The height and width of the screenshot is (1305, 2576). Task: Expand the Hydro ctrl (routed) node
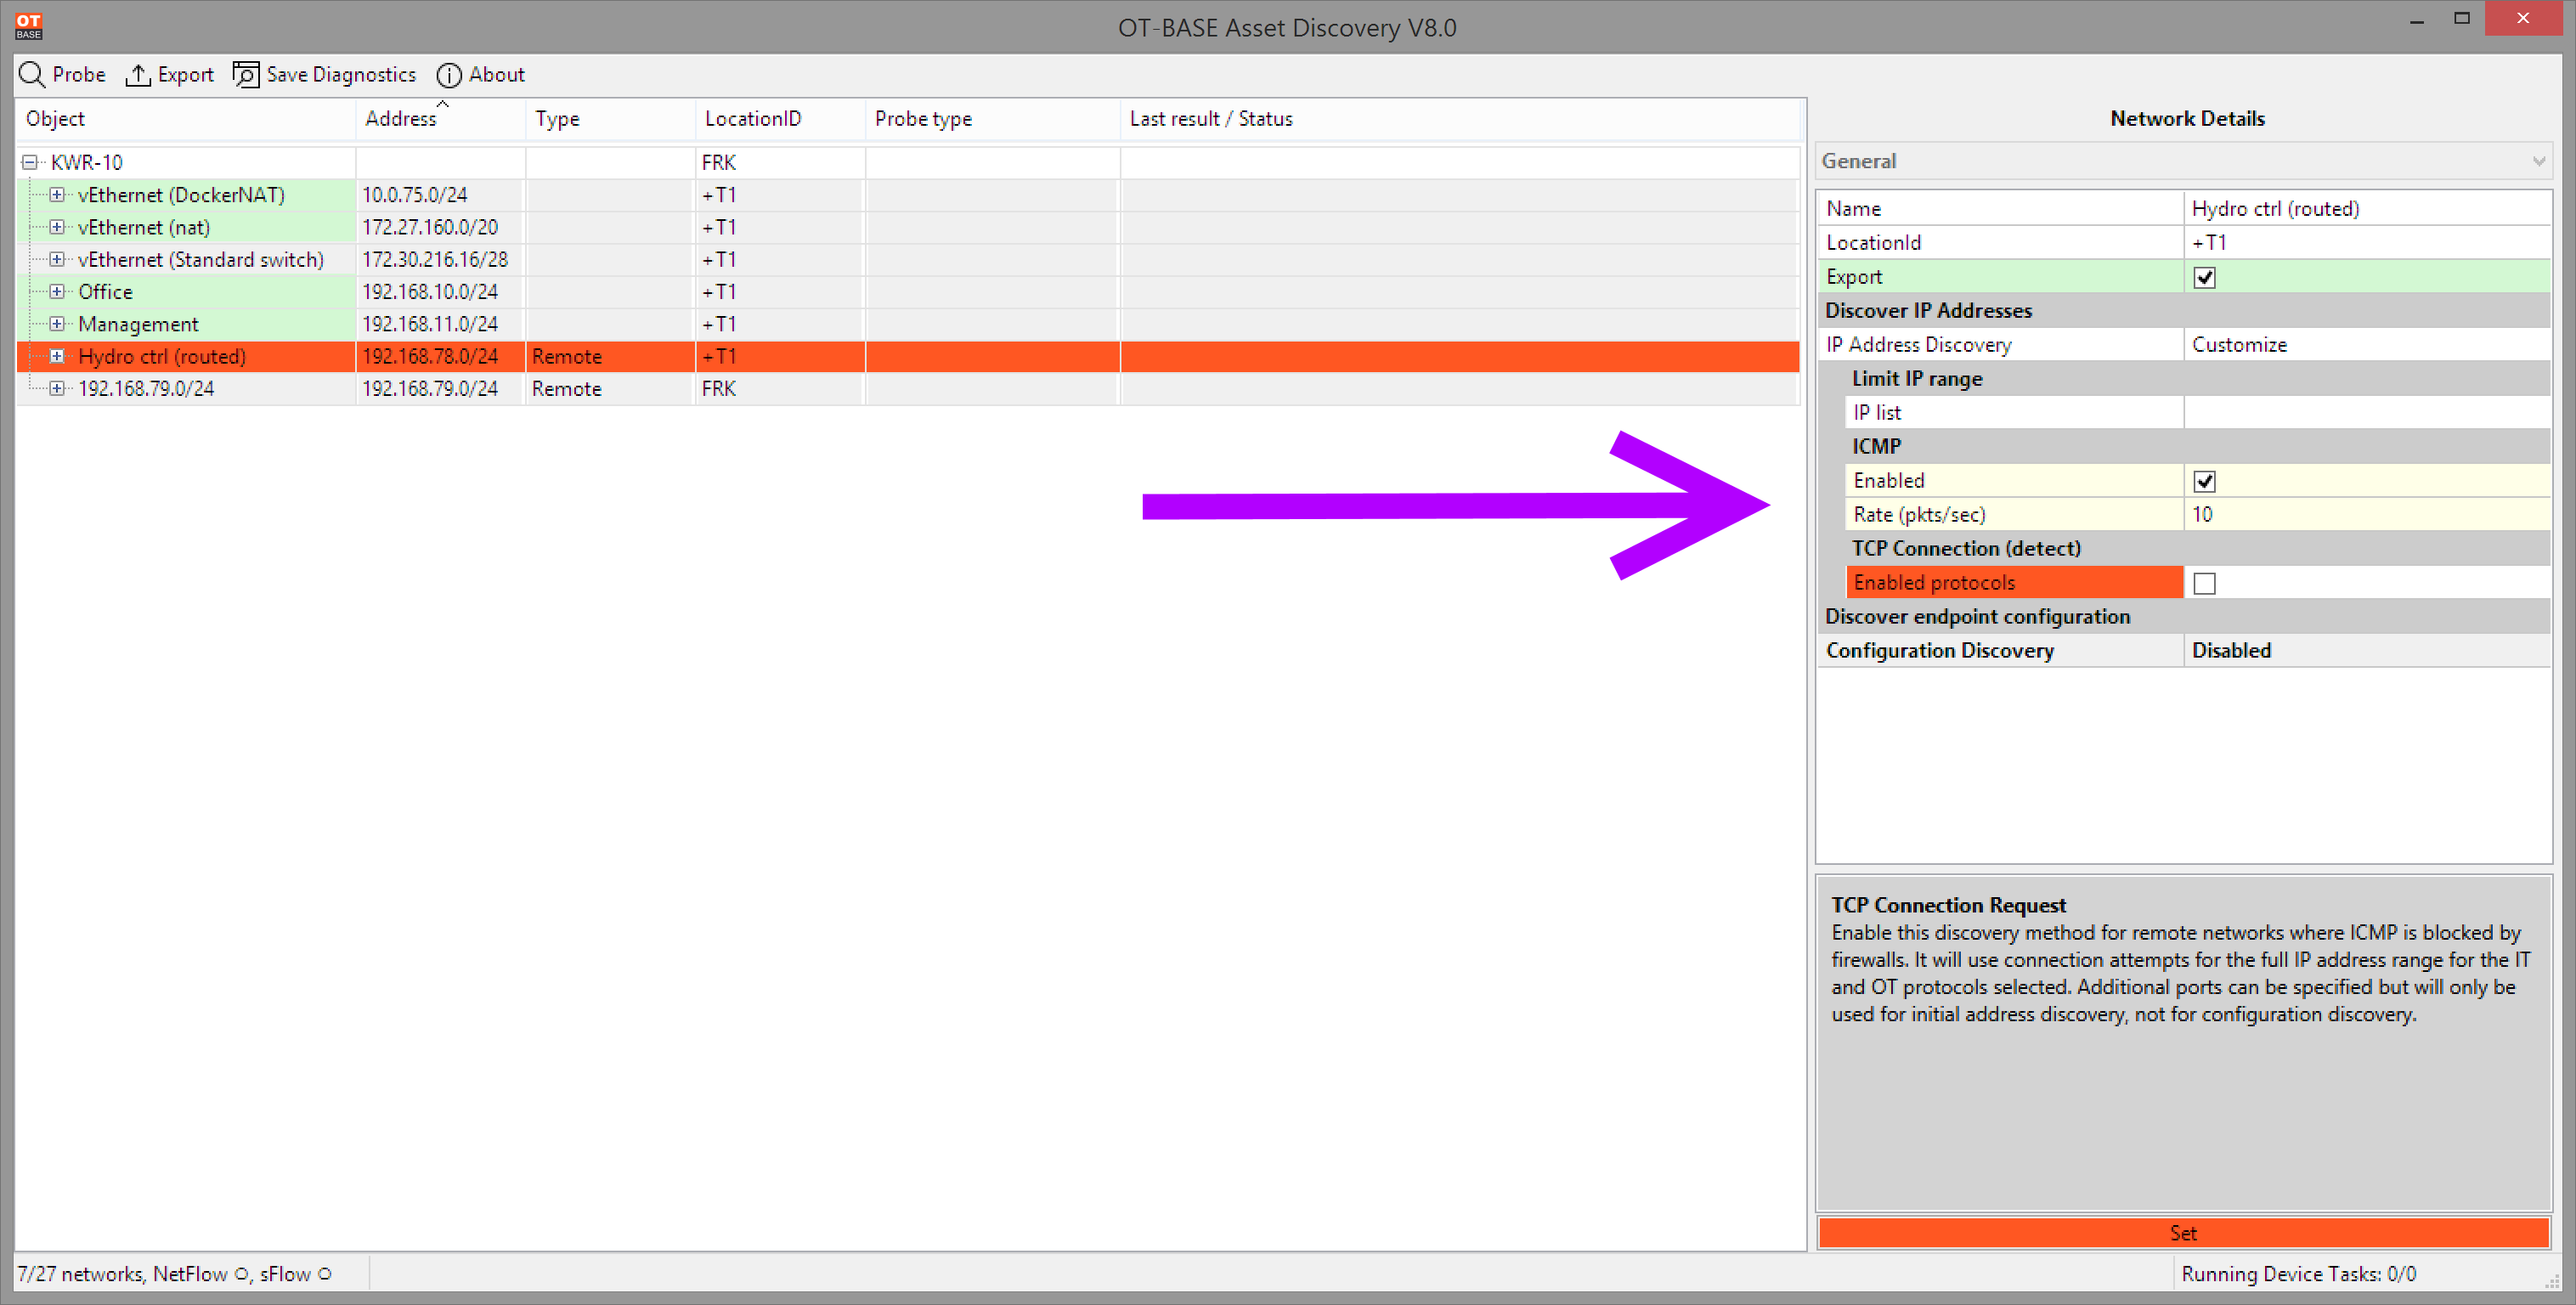(x=57, y=356)
